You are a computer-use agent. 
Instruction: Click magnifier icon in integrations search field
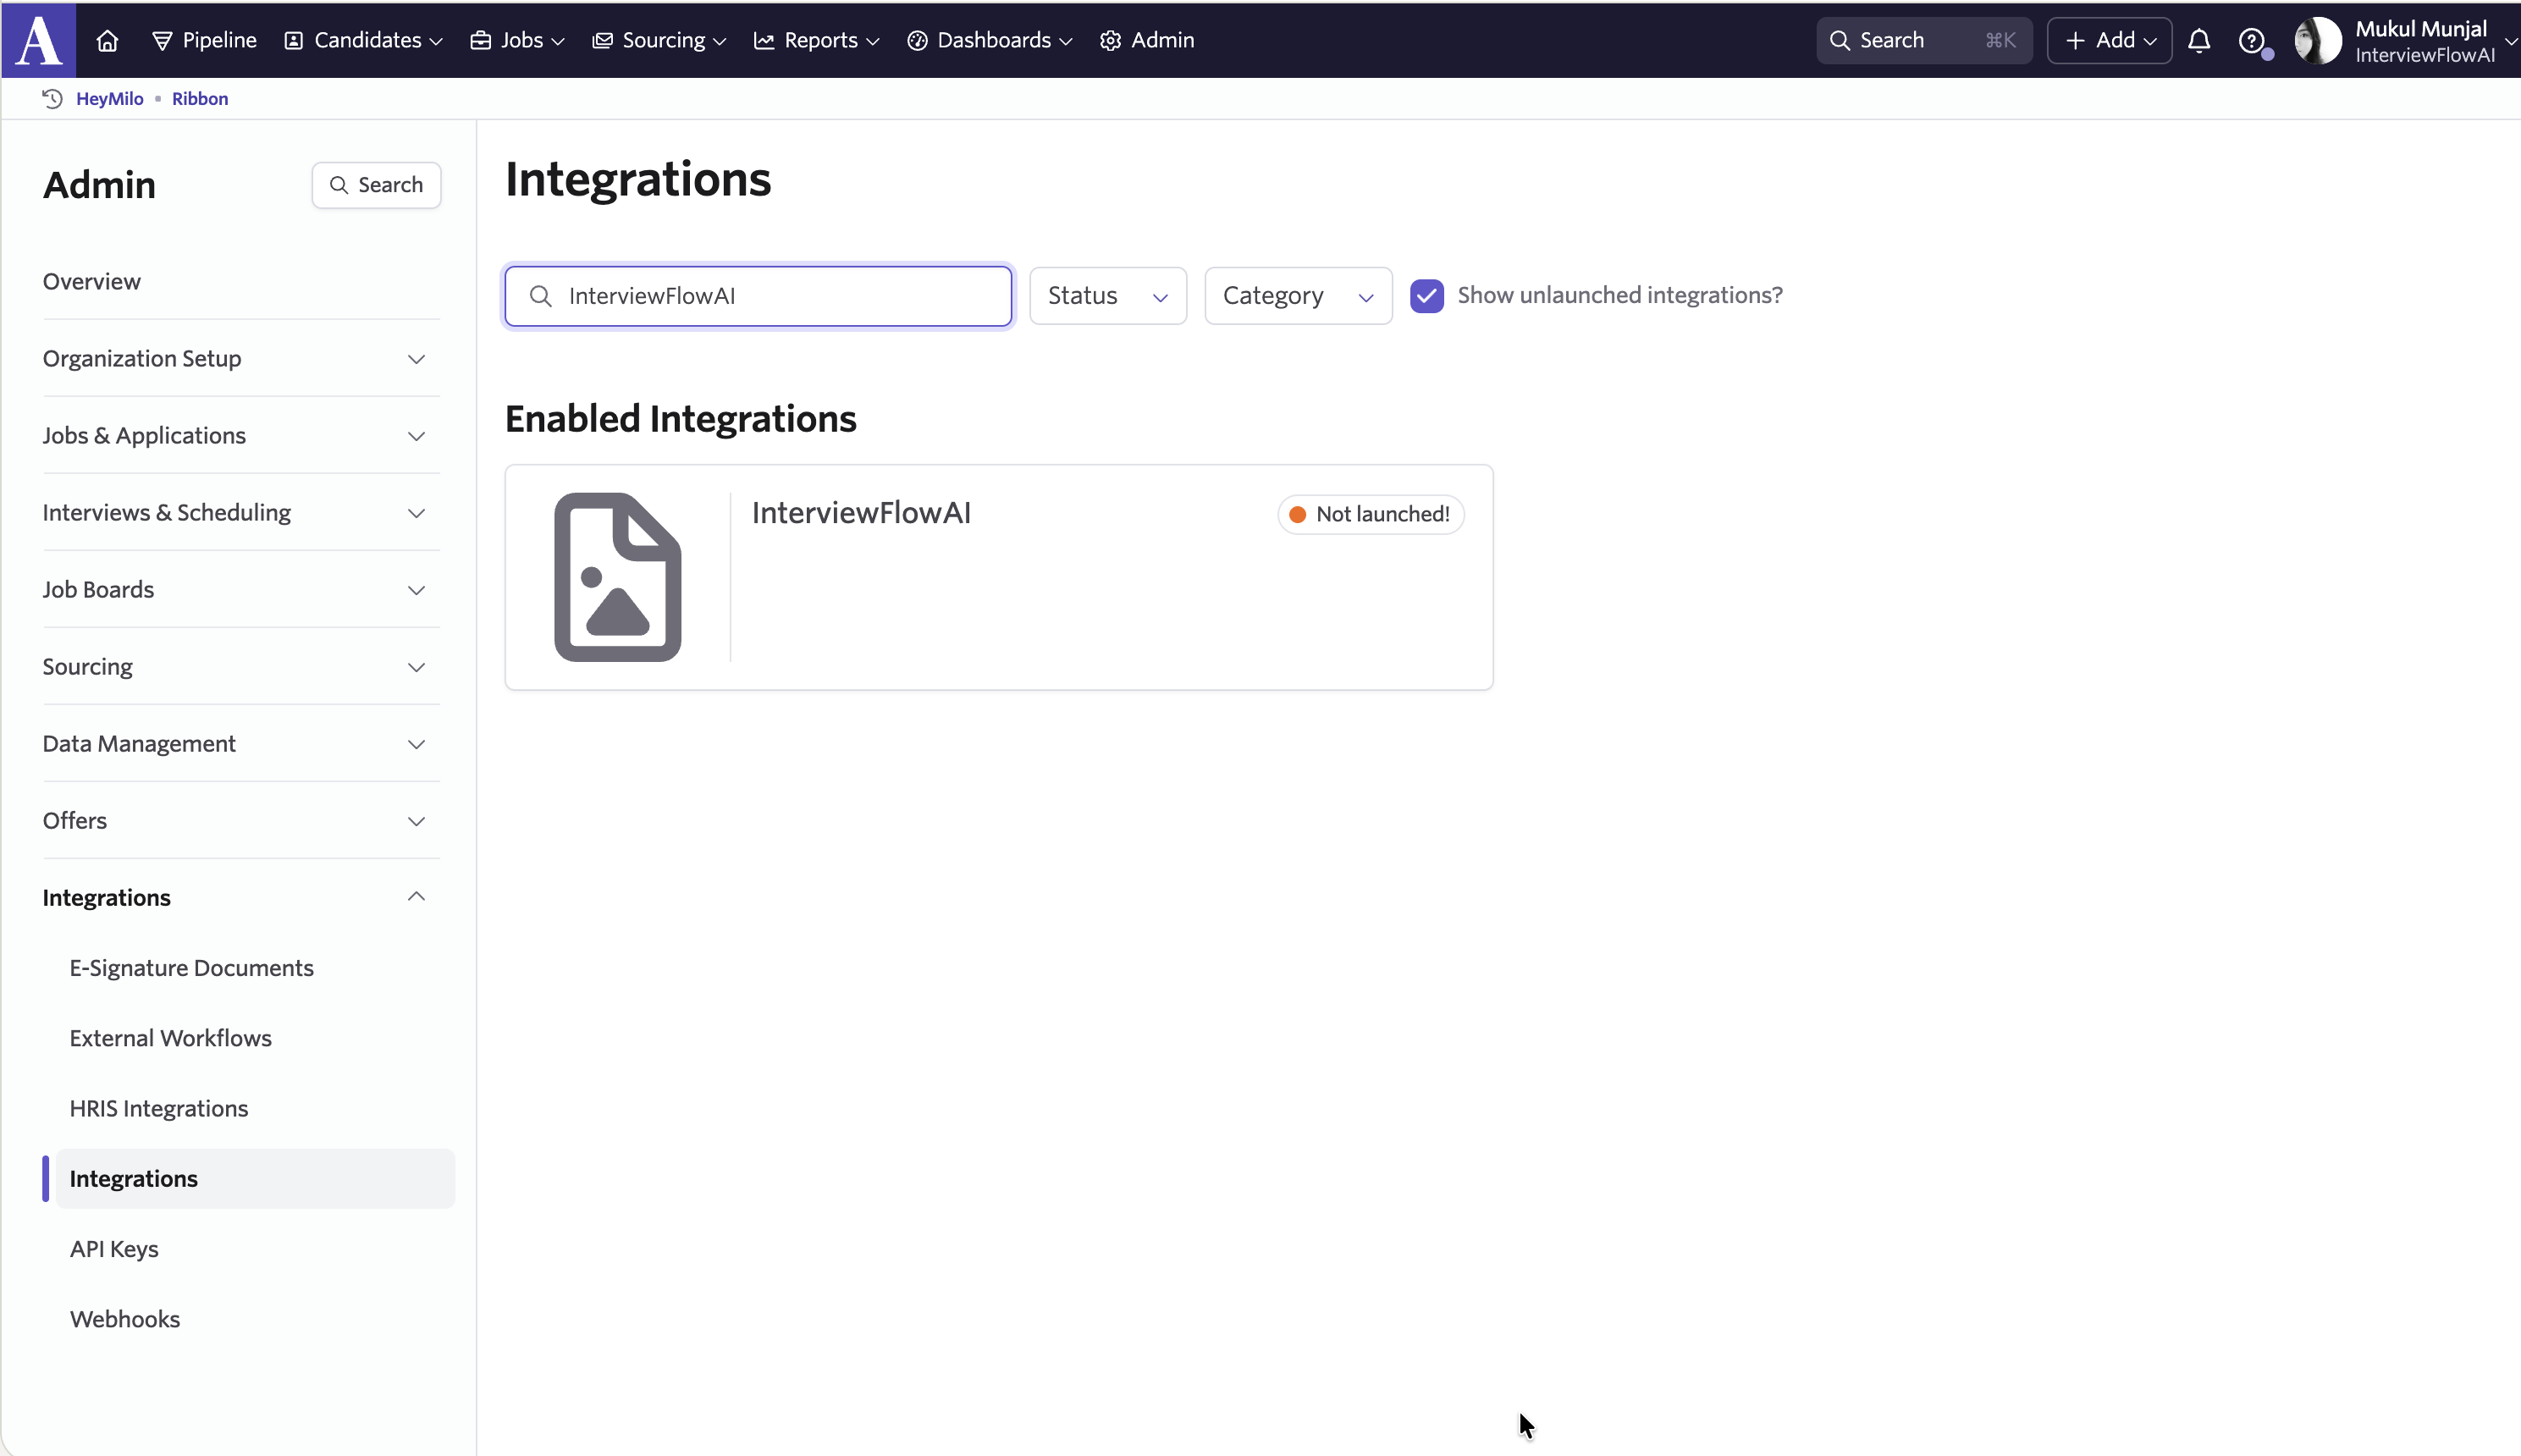point(541,296)
